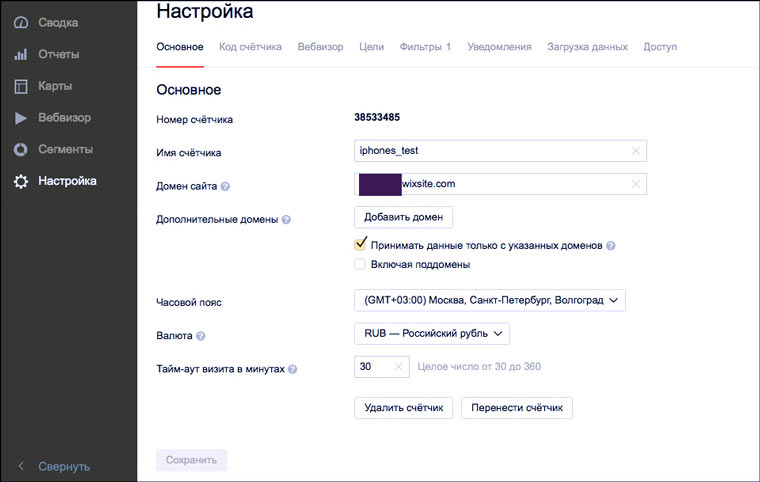Open the Часовой пояс timezone dropdown
760x482 pixels.
[x=490, y=300]
